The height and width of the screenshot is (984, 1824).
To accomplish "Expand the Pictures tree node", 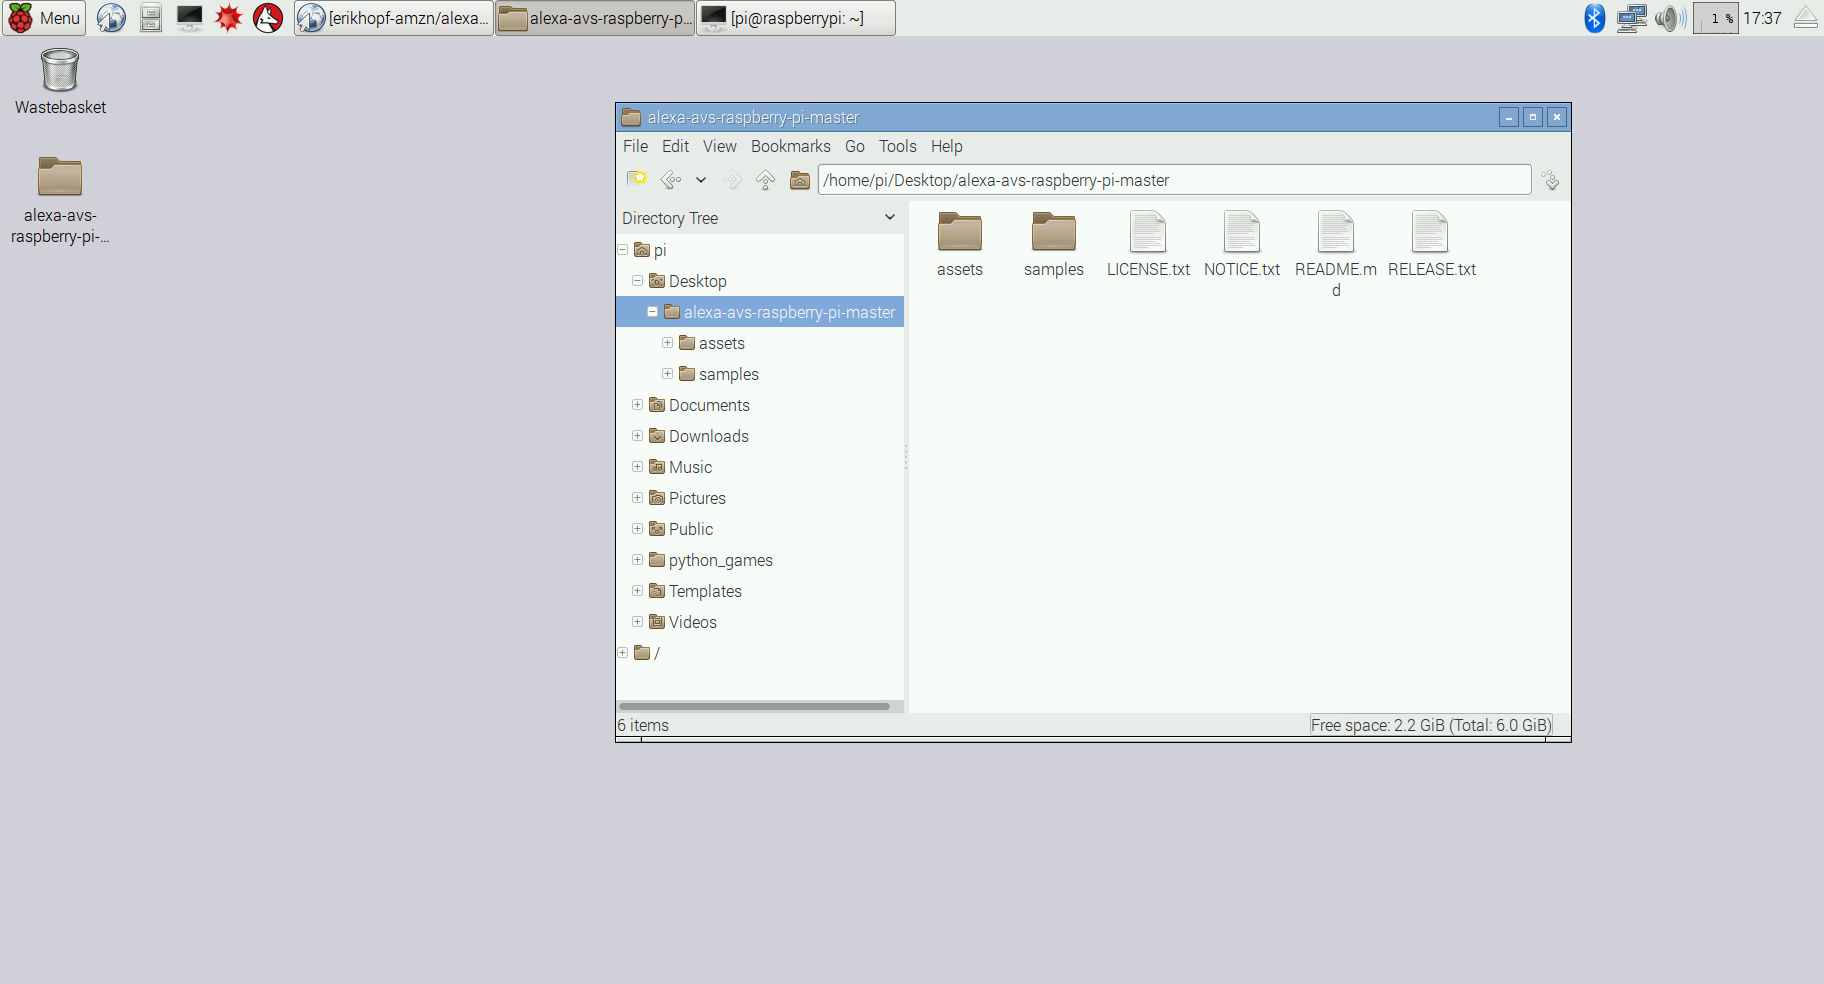I will [637, 498].
